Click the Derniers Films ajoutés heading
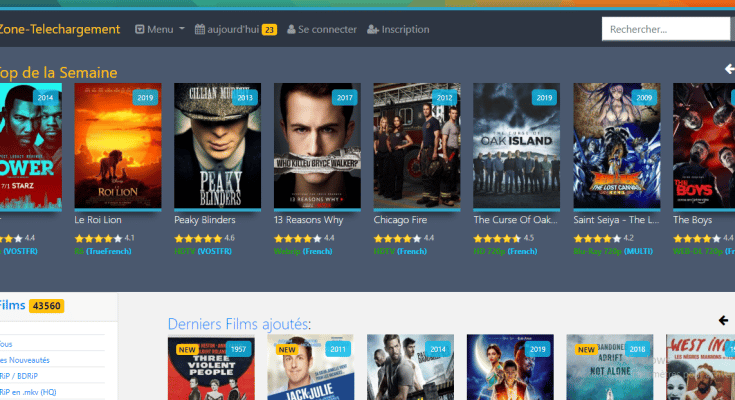Image resolution: width=735 pixels, height=400 pixels. coord(239,324)
